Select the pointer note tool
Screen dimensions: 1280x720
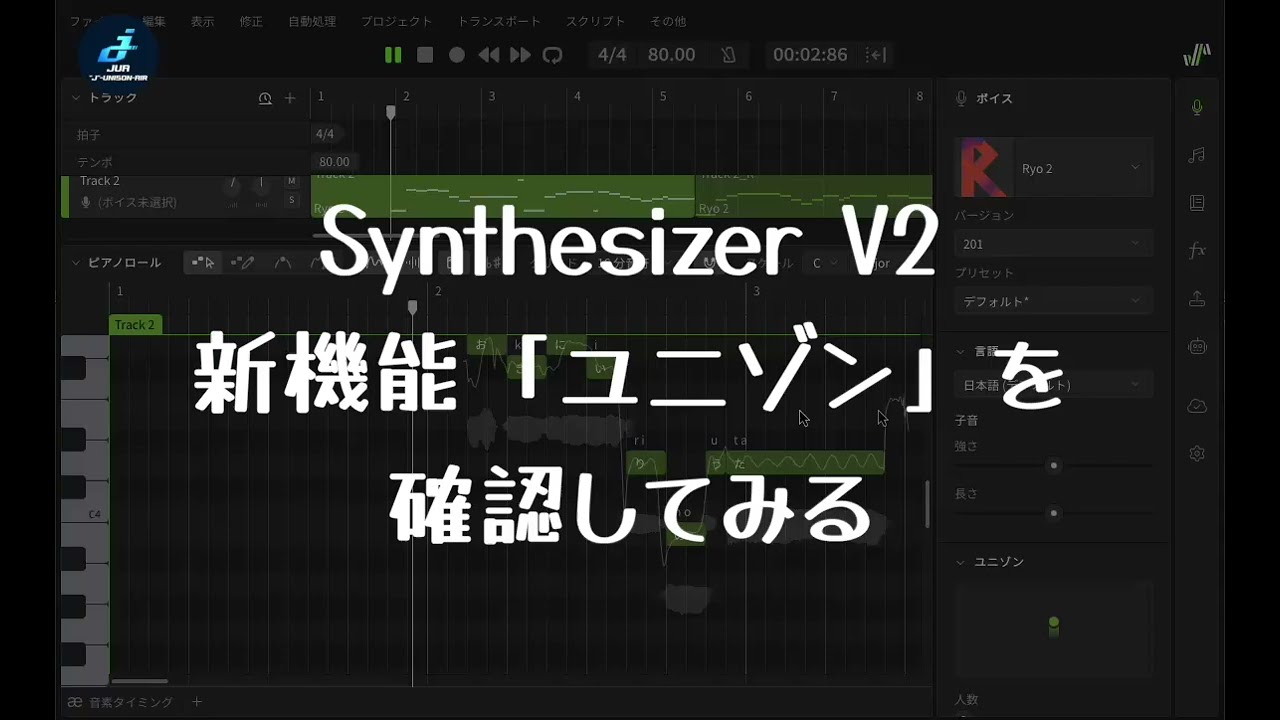203,263
